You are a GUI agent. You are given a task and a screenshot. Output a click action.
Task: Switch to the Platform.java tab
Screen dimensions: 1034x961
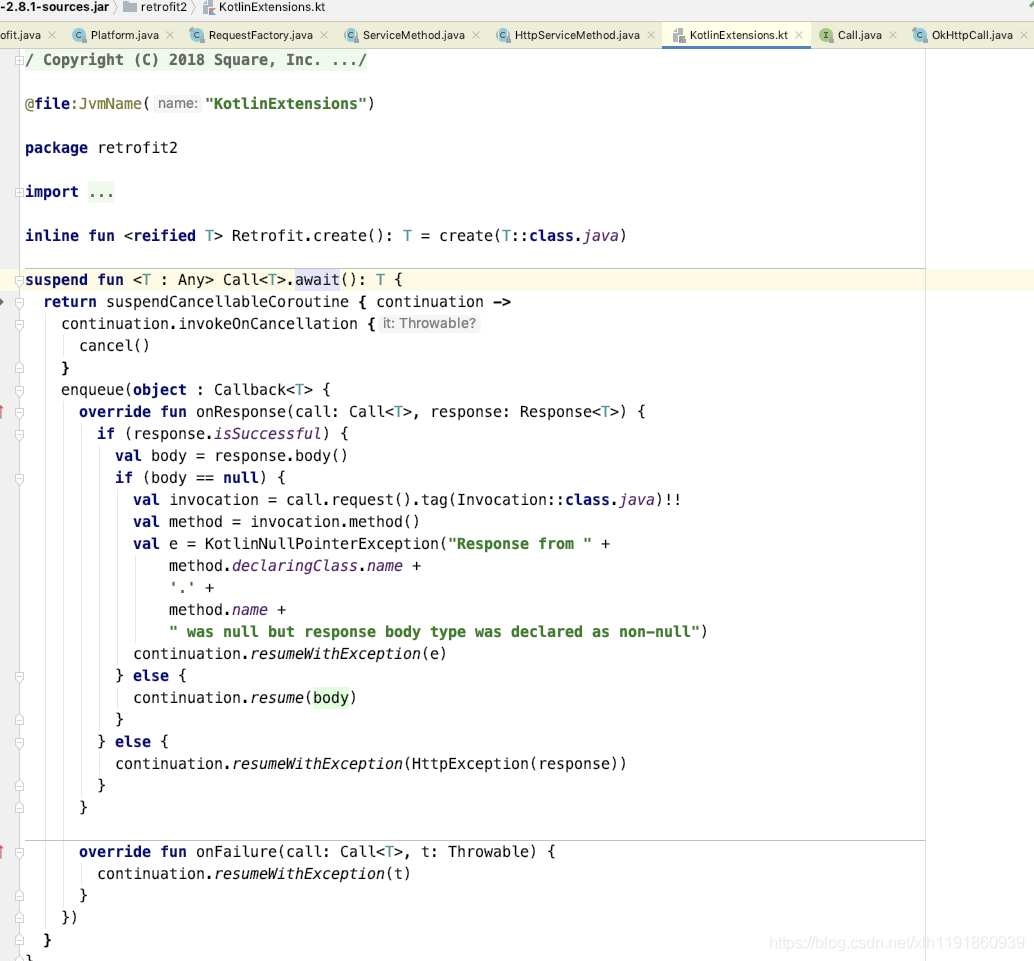pos(125,35)
